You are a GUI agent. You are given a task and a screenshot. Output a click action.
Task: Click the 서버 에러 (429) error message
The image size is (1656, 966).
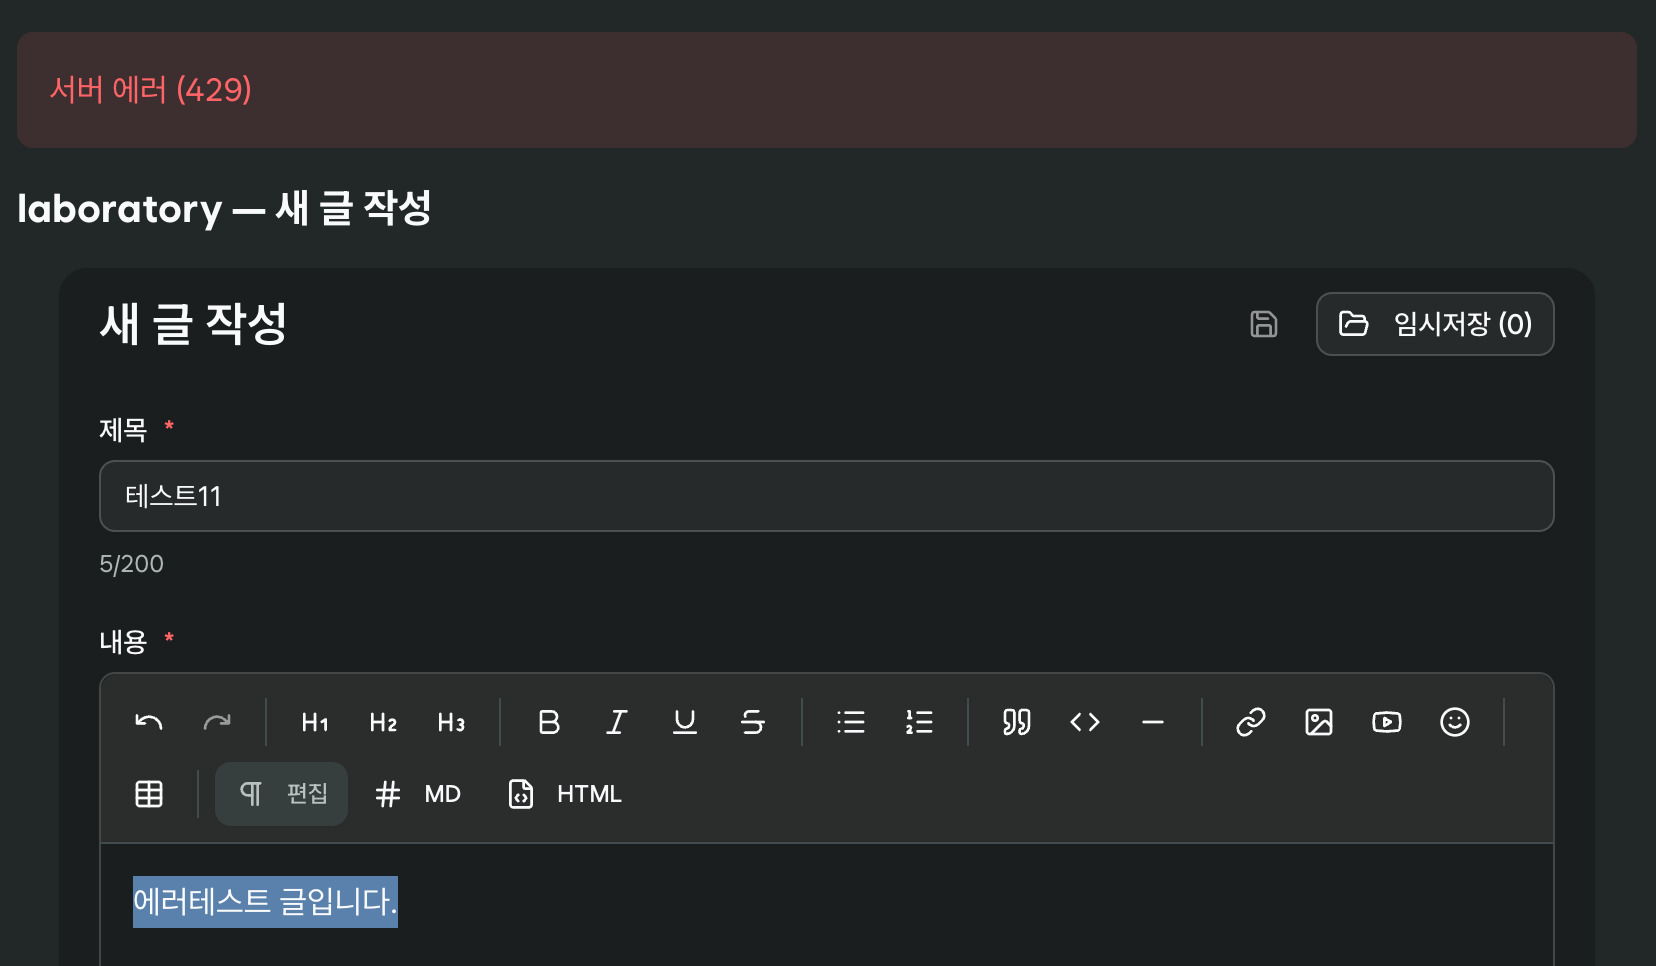click(151, 90)
